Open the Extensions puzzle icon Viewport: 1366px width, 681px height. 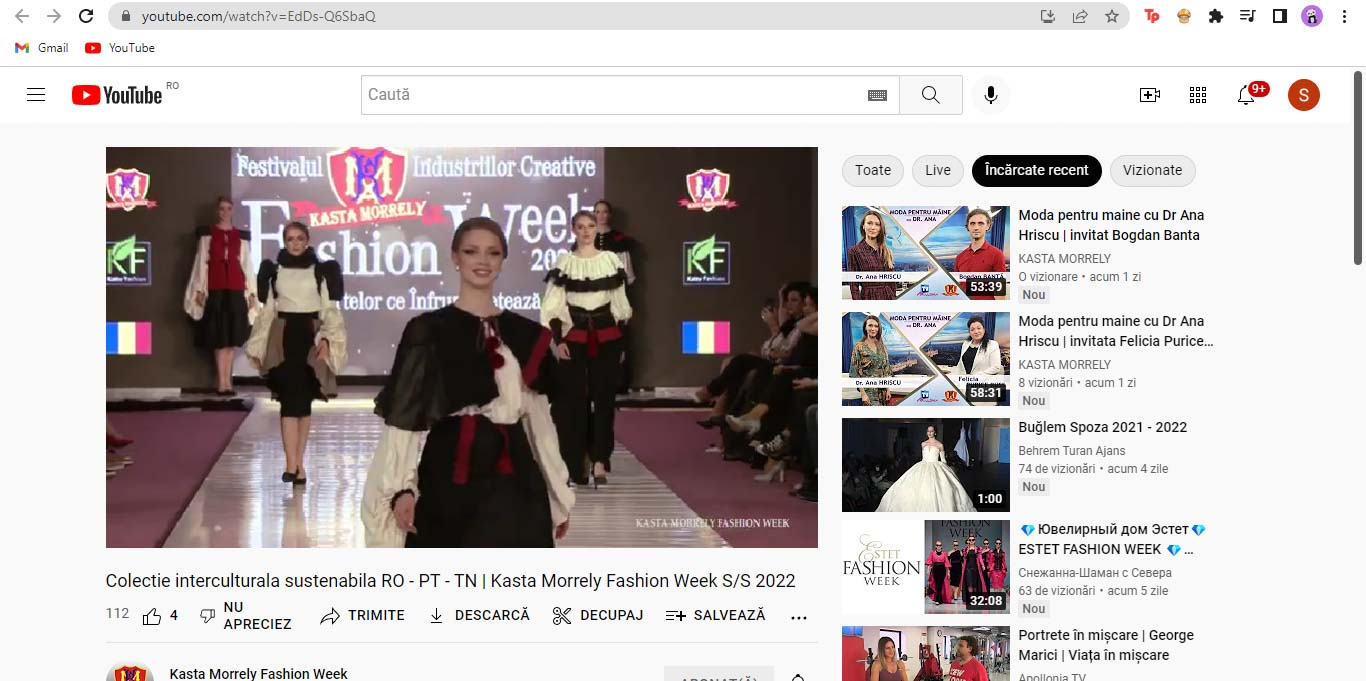click(1216, 16)
